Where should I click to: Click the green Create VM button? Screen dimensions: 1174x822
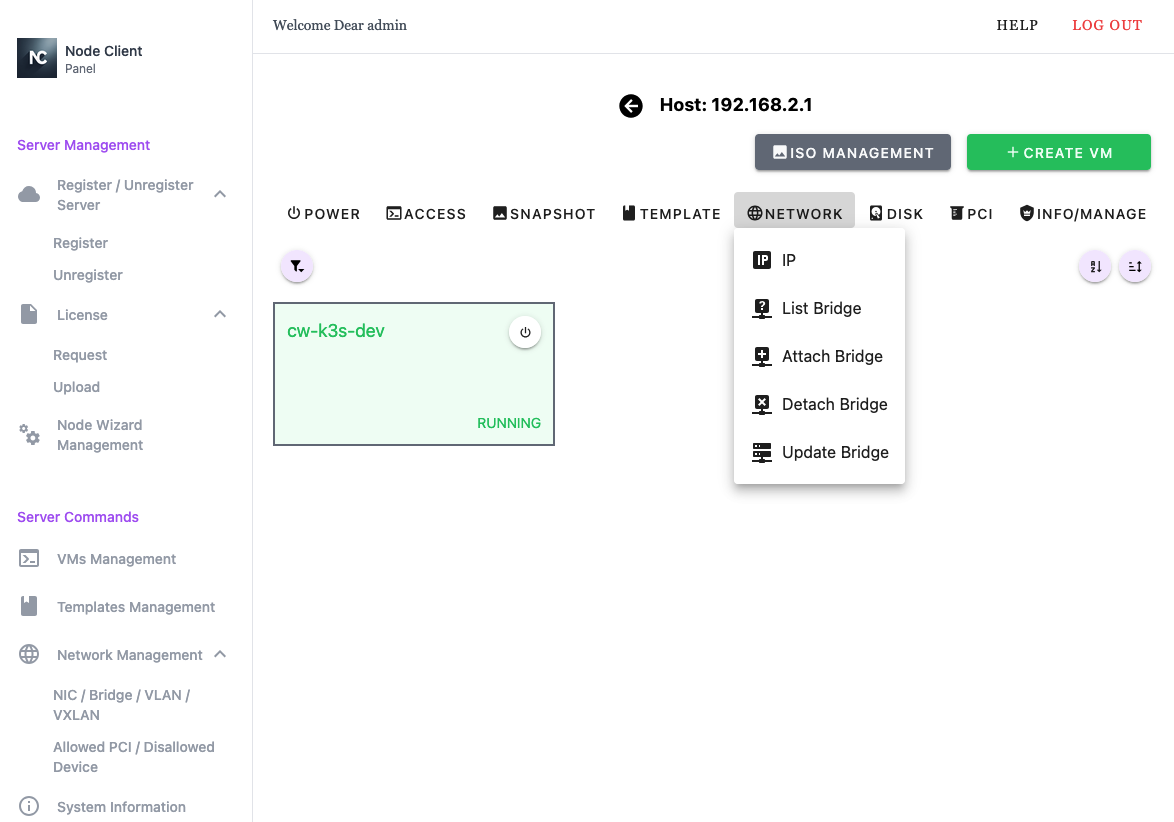(x=1058, y=153)
